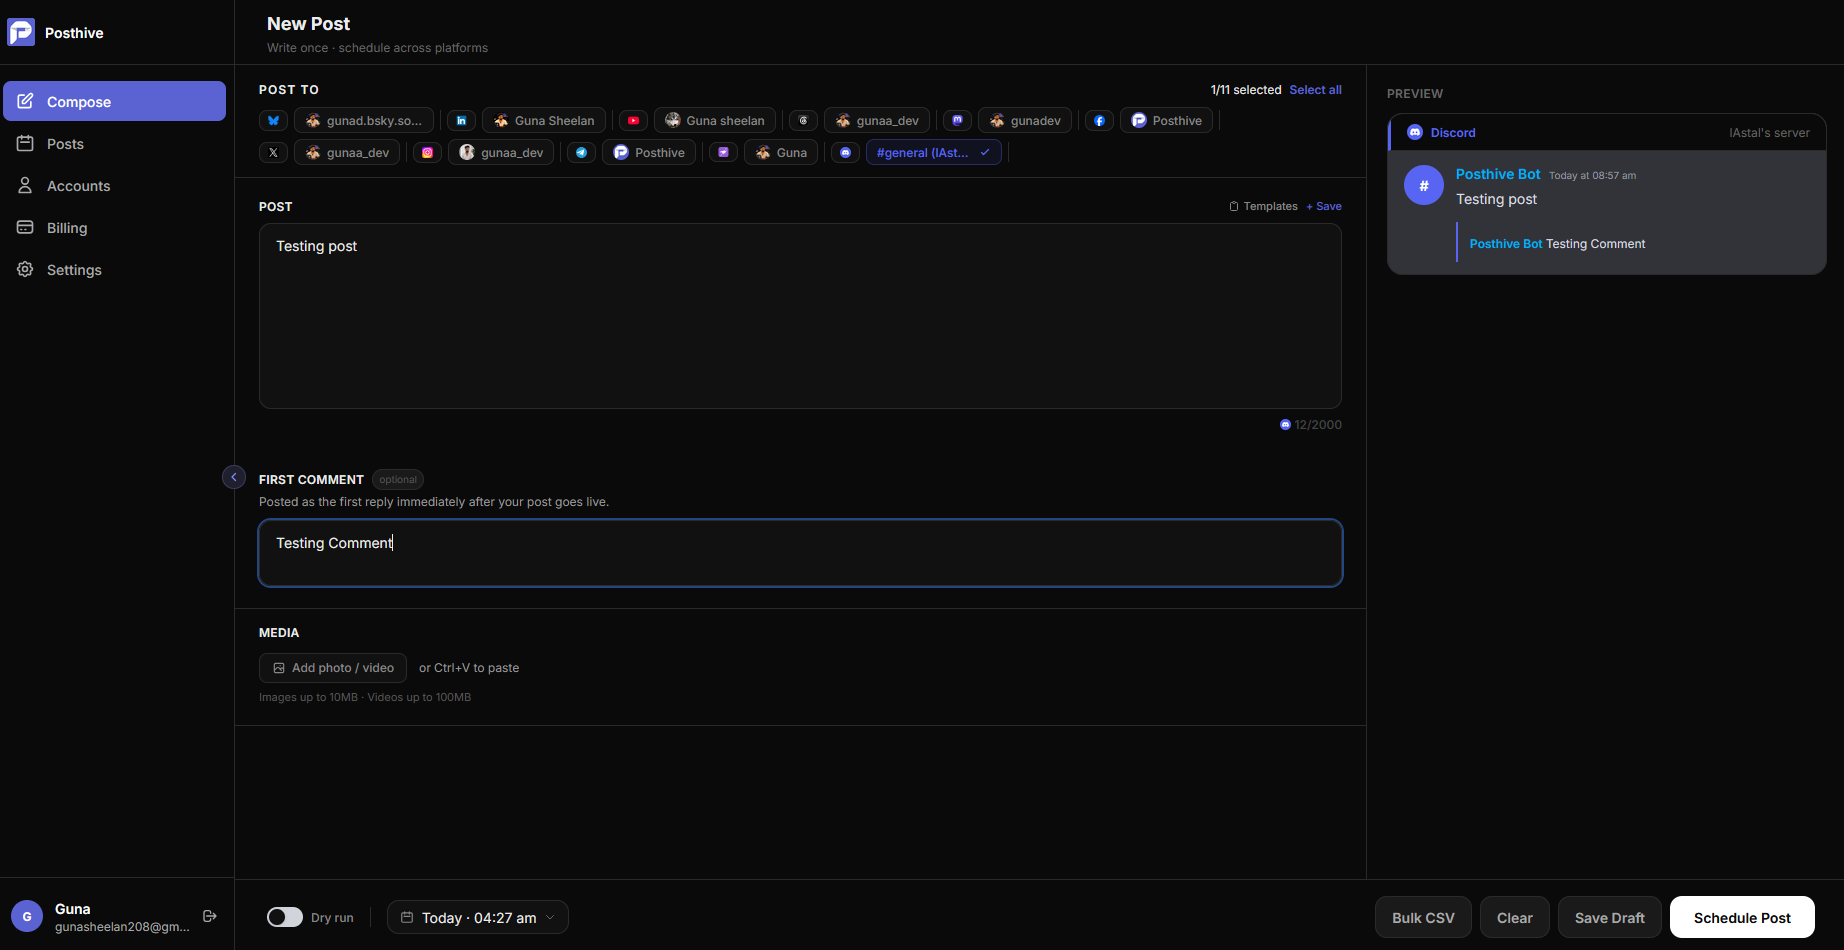Image resolution: width=1844 pixels, height=950 pixels.
Task: Click the Save Draft button
Action: (x=1609, y=917)
